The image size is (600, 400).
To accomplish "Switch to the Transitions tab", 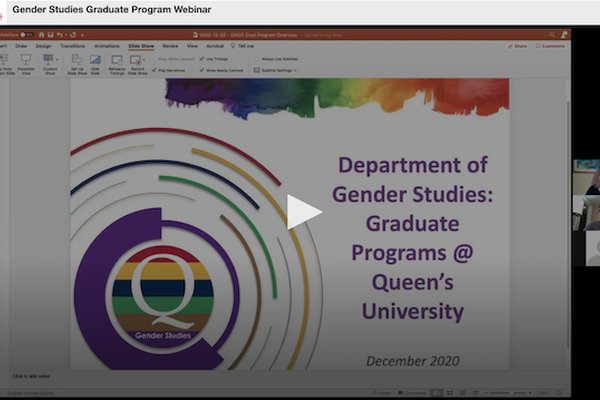I will point(72,46).
